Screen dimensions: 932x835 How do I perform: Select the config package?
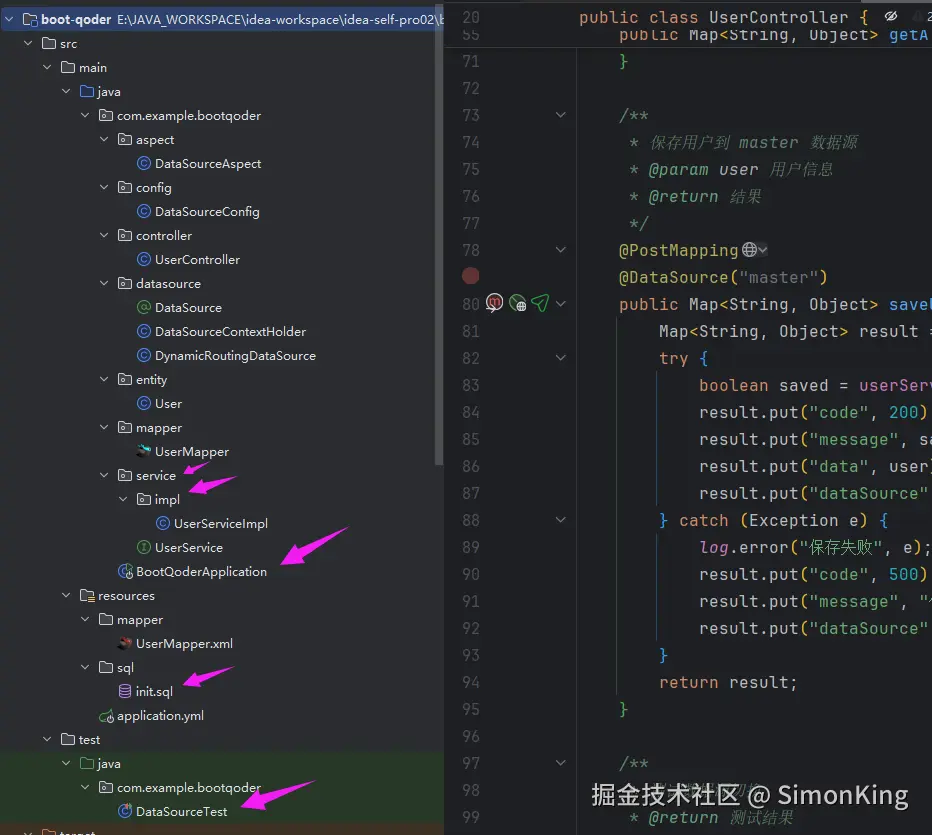coord(153,188)
